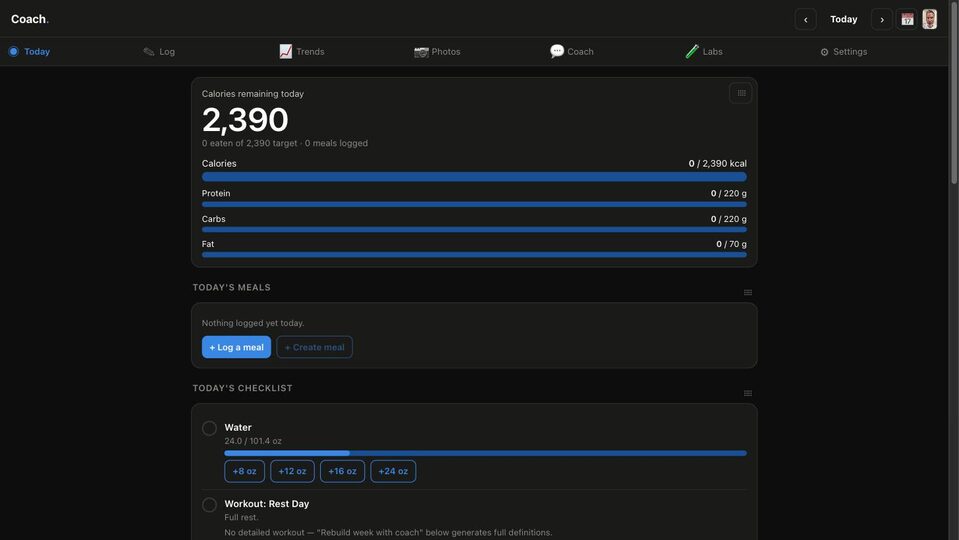
Task: Click the Coach speech bubble icon
Action: point(557,51)
